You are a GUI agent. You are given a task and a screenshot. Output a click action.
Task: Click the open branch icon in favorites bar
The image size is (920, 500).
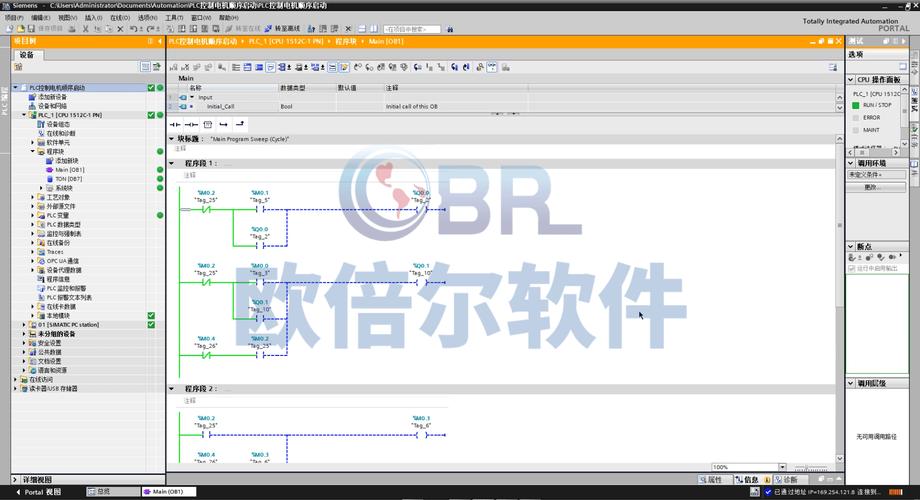pos(224,124)
